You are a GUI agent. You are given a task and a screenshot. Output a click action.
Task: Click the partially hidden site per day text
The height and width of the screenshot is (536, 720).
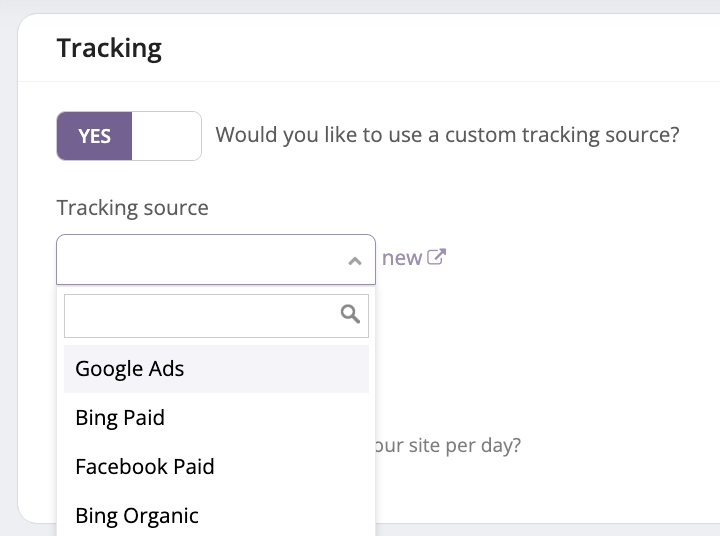pyautogui.click(x=447, y=445)
